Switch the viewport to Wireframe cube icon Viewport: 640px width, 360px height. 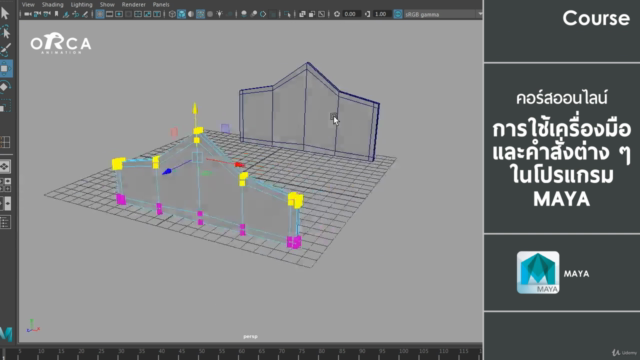tap(172, 14)
